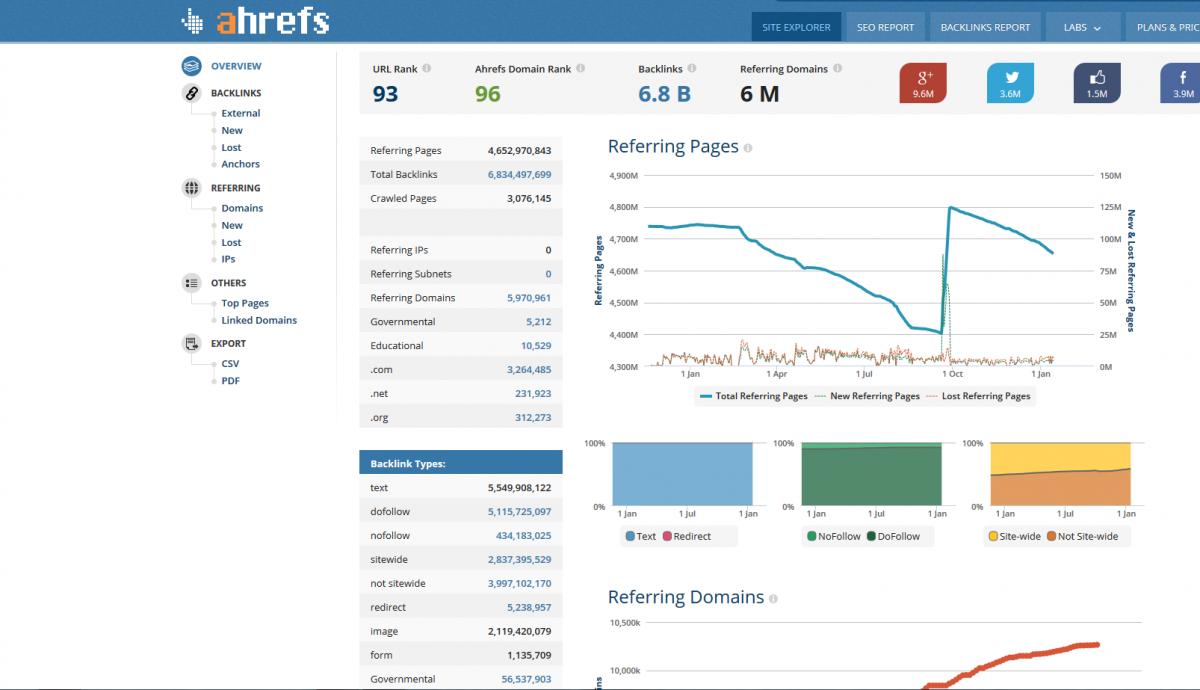Click the Total Backlinks value 6,834,497,699

point(519,174)
